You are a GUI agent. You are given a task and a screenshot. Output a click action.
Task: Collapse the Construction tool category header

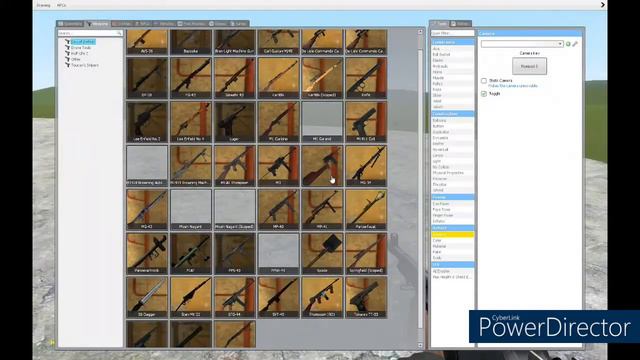click(x=453, y=114)
